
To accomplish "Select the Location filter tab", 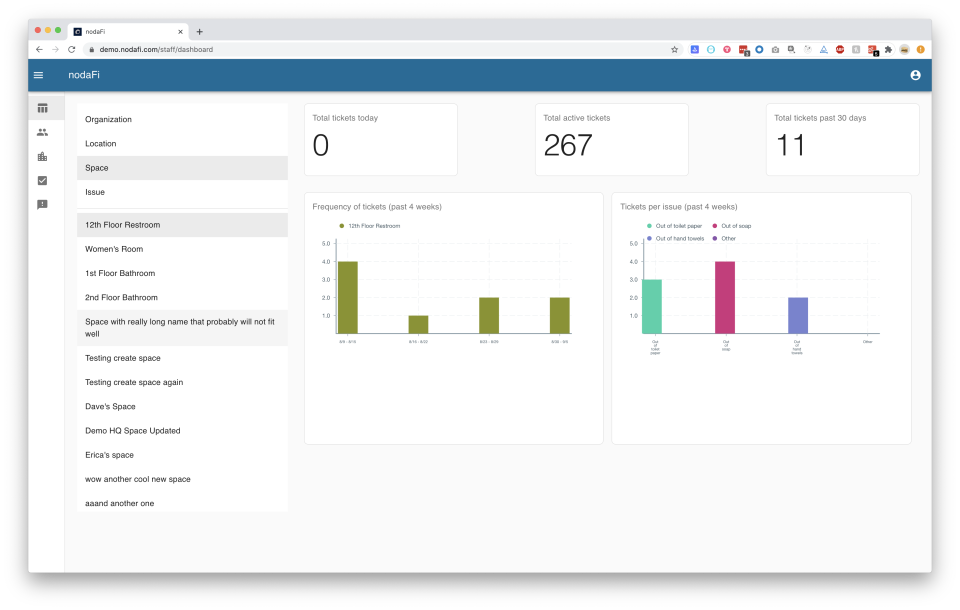I will coord(101,144).
